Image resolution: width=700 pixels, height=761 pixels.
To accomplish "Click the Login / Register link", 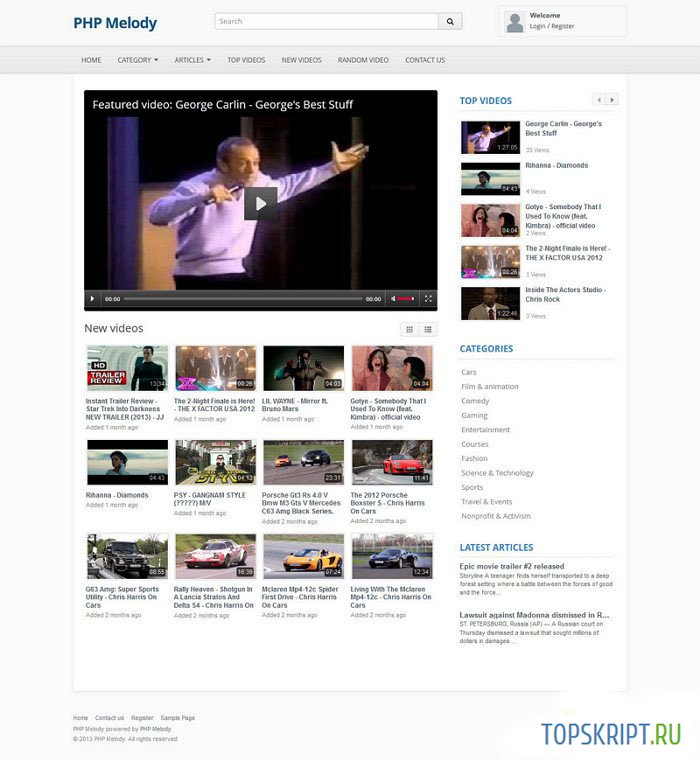I will coord(551,26).
